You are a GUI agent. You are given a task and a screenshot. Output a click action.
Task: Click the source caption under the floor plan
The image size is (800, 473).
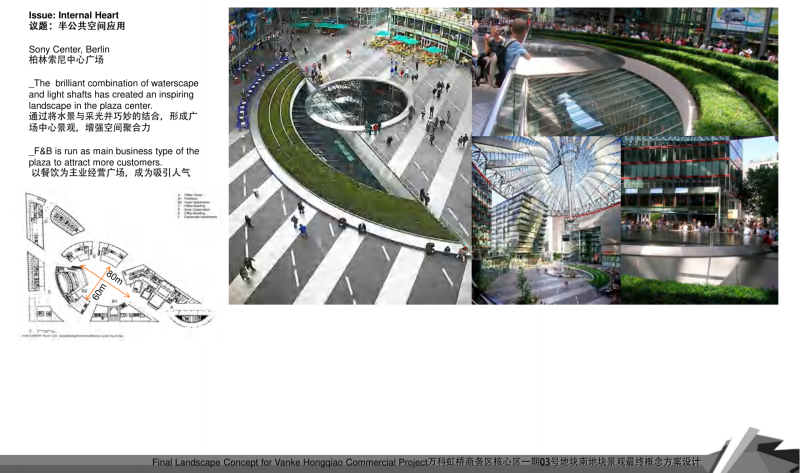[x=72, y=336]
